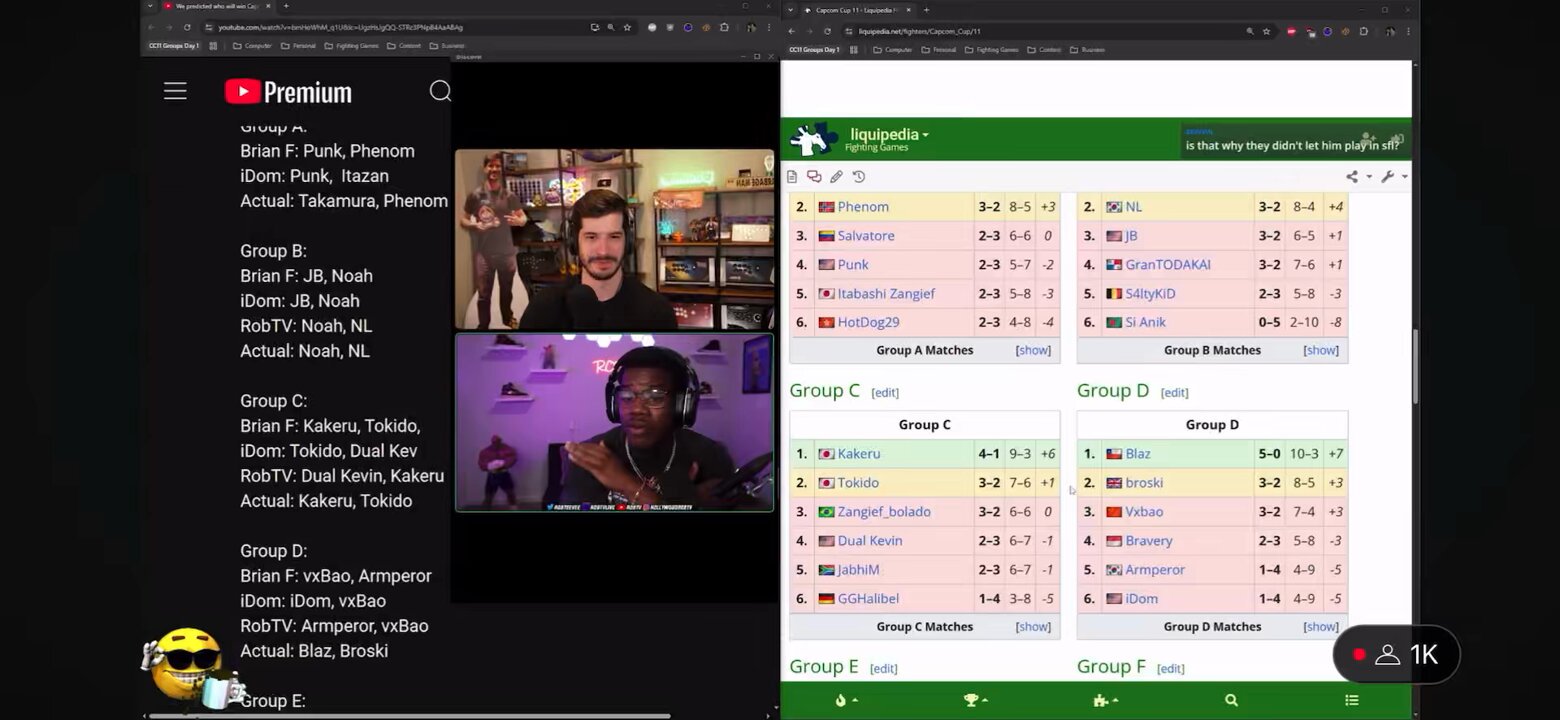Open the YouTube search magnifier

coord(440,92)
